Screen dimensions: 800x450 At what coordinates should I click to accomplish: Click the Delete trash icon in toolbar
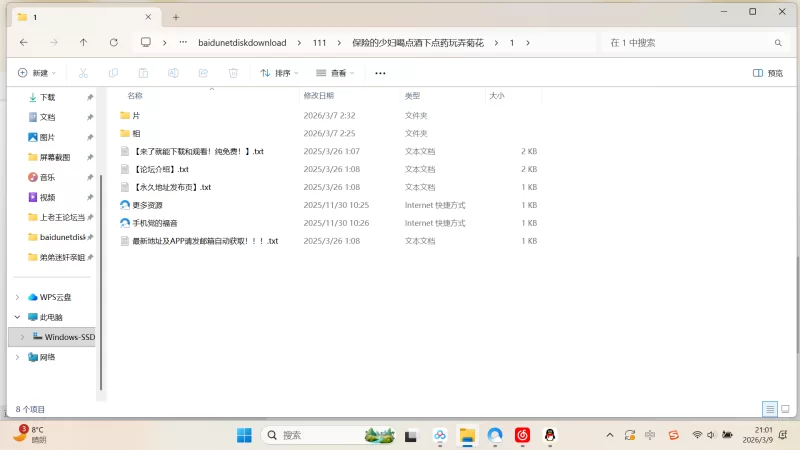click(x=233, y=73)
